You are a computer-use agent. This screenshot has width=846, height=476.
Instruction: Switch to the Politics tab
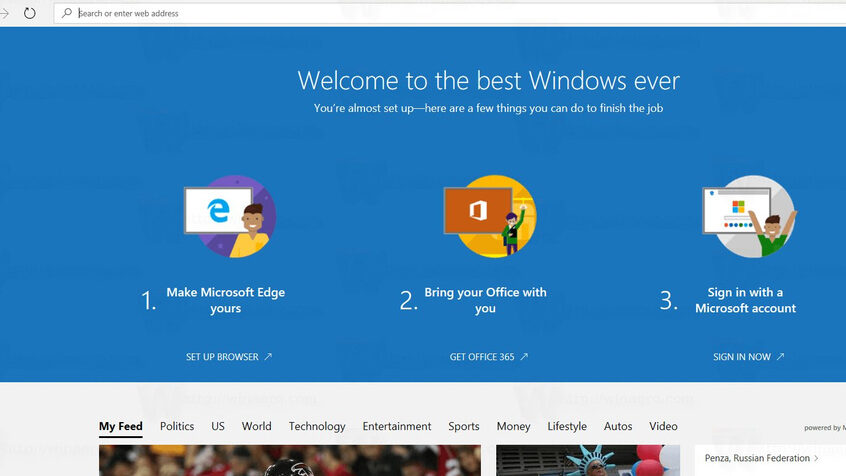pos(177,426)
